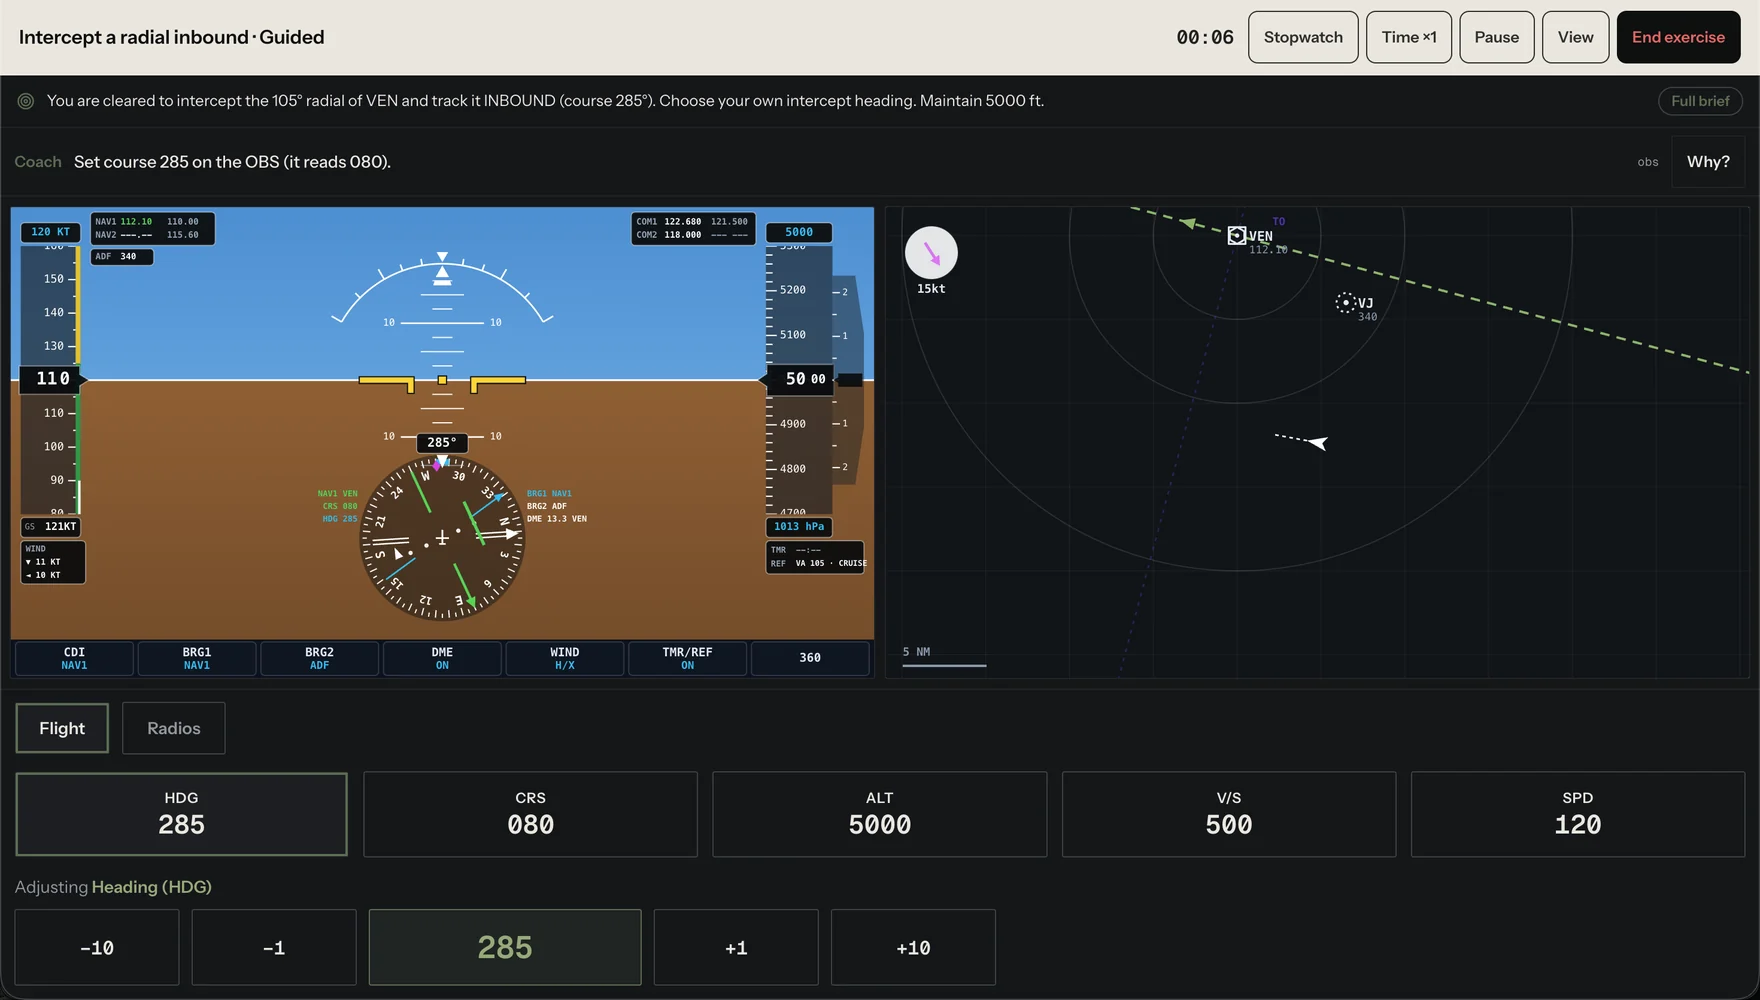Increase heading by 1
The height and width of the screenshot is (1000, 1760).
(736, 947)
